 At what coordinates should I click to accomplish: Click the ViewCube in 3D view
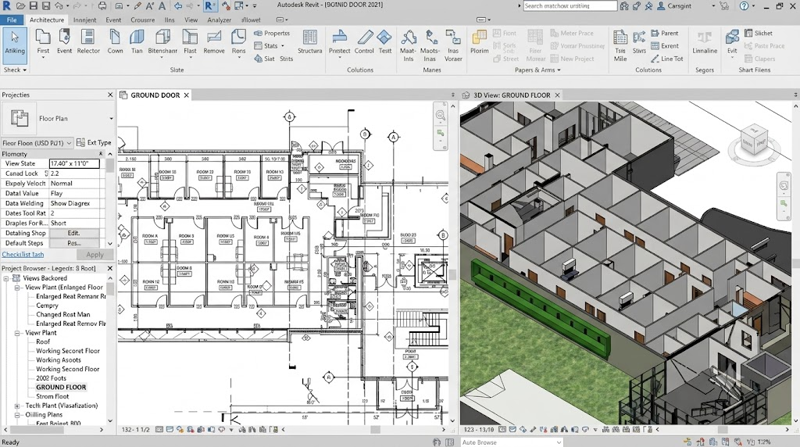(754, 141)
